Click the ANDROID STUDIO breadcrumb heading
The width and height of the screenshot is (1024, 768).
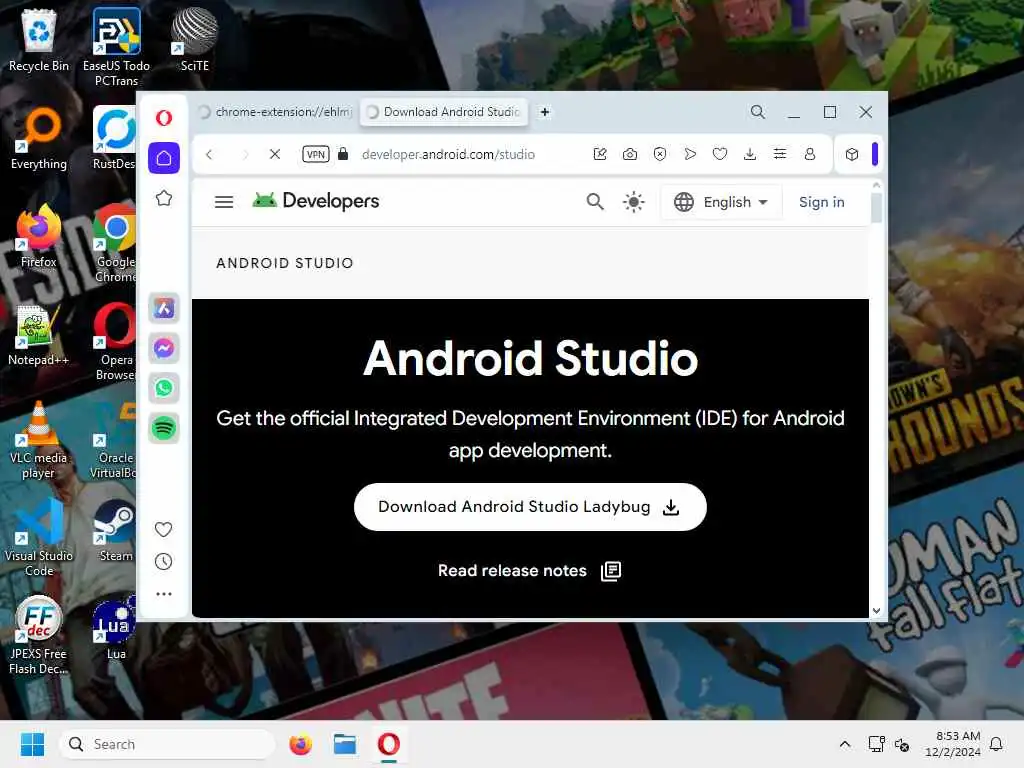pos(285,263)
